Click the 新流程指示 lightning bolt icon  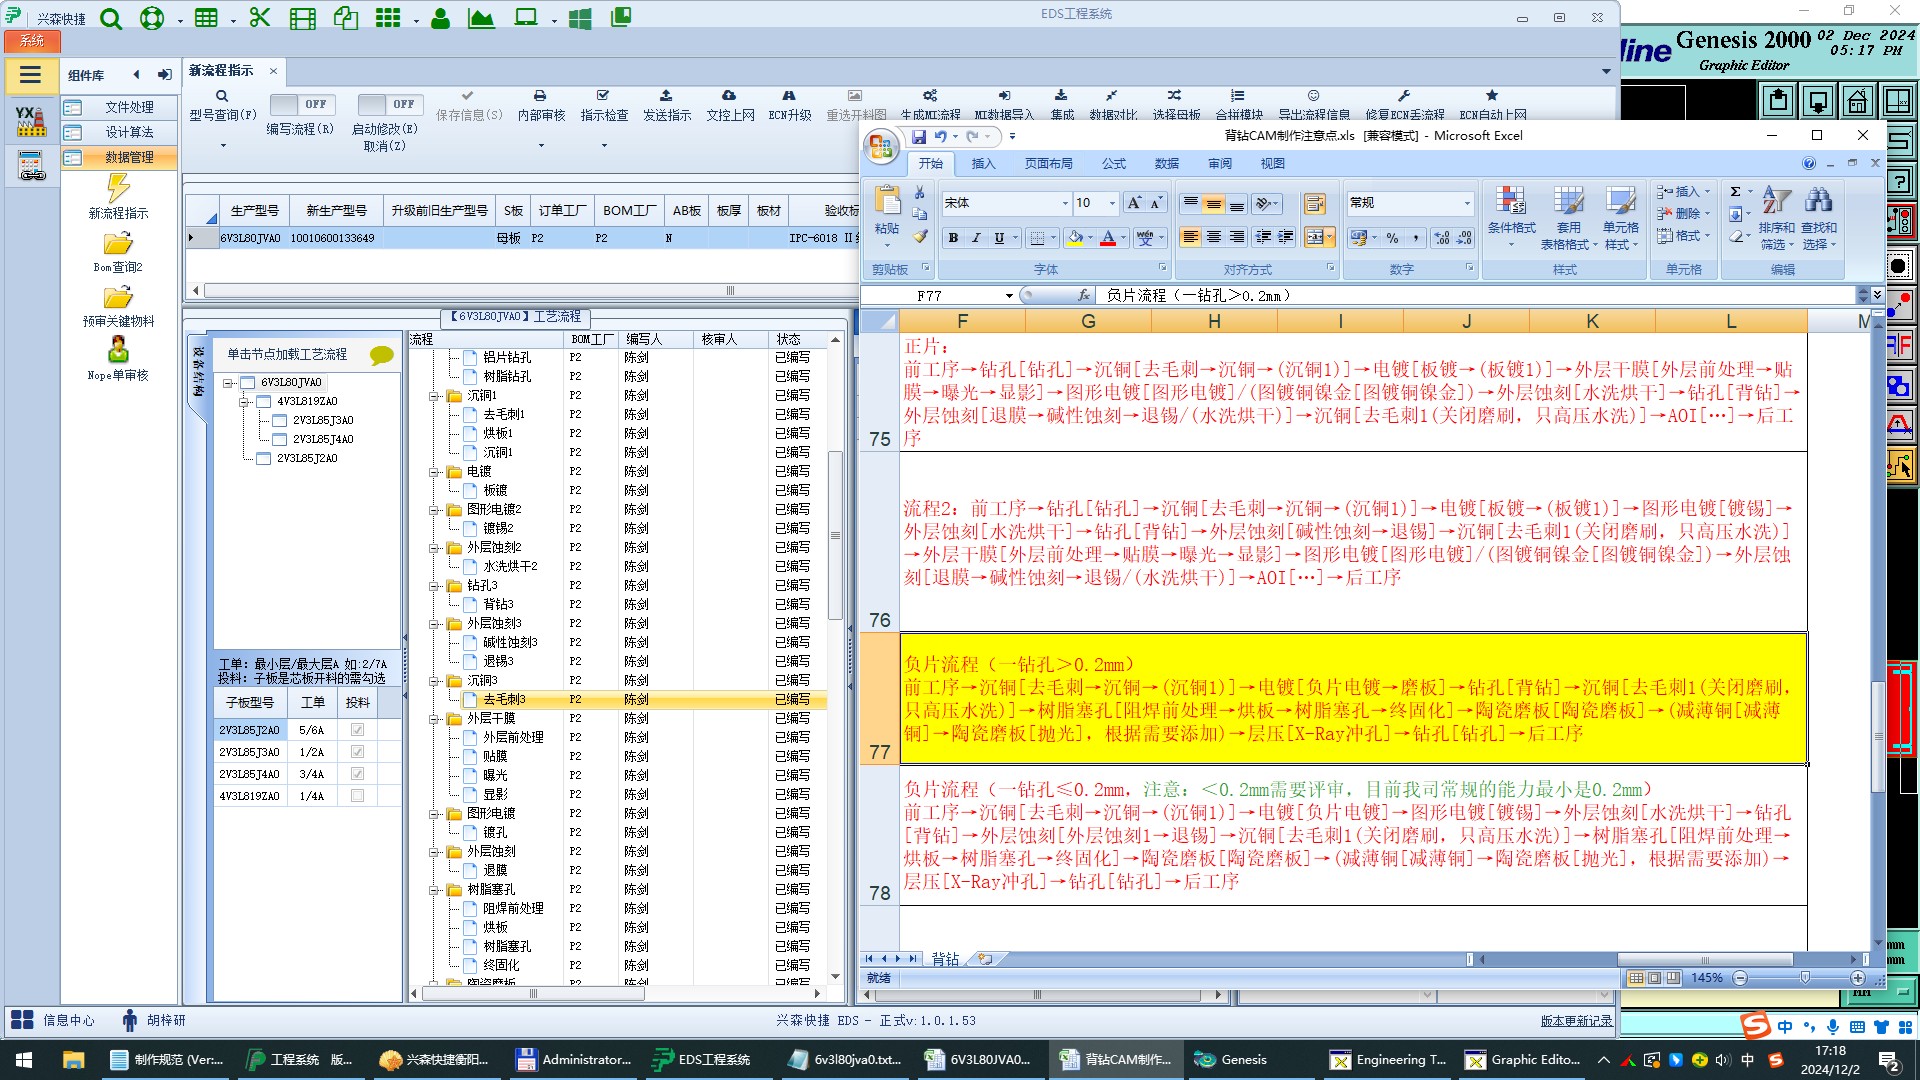point(118,188)
